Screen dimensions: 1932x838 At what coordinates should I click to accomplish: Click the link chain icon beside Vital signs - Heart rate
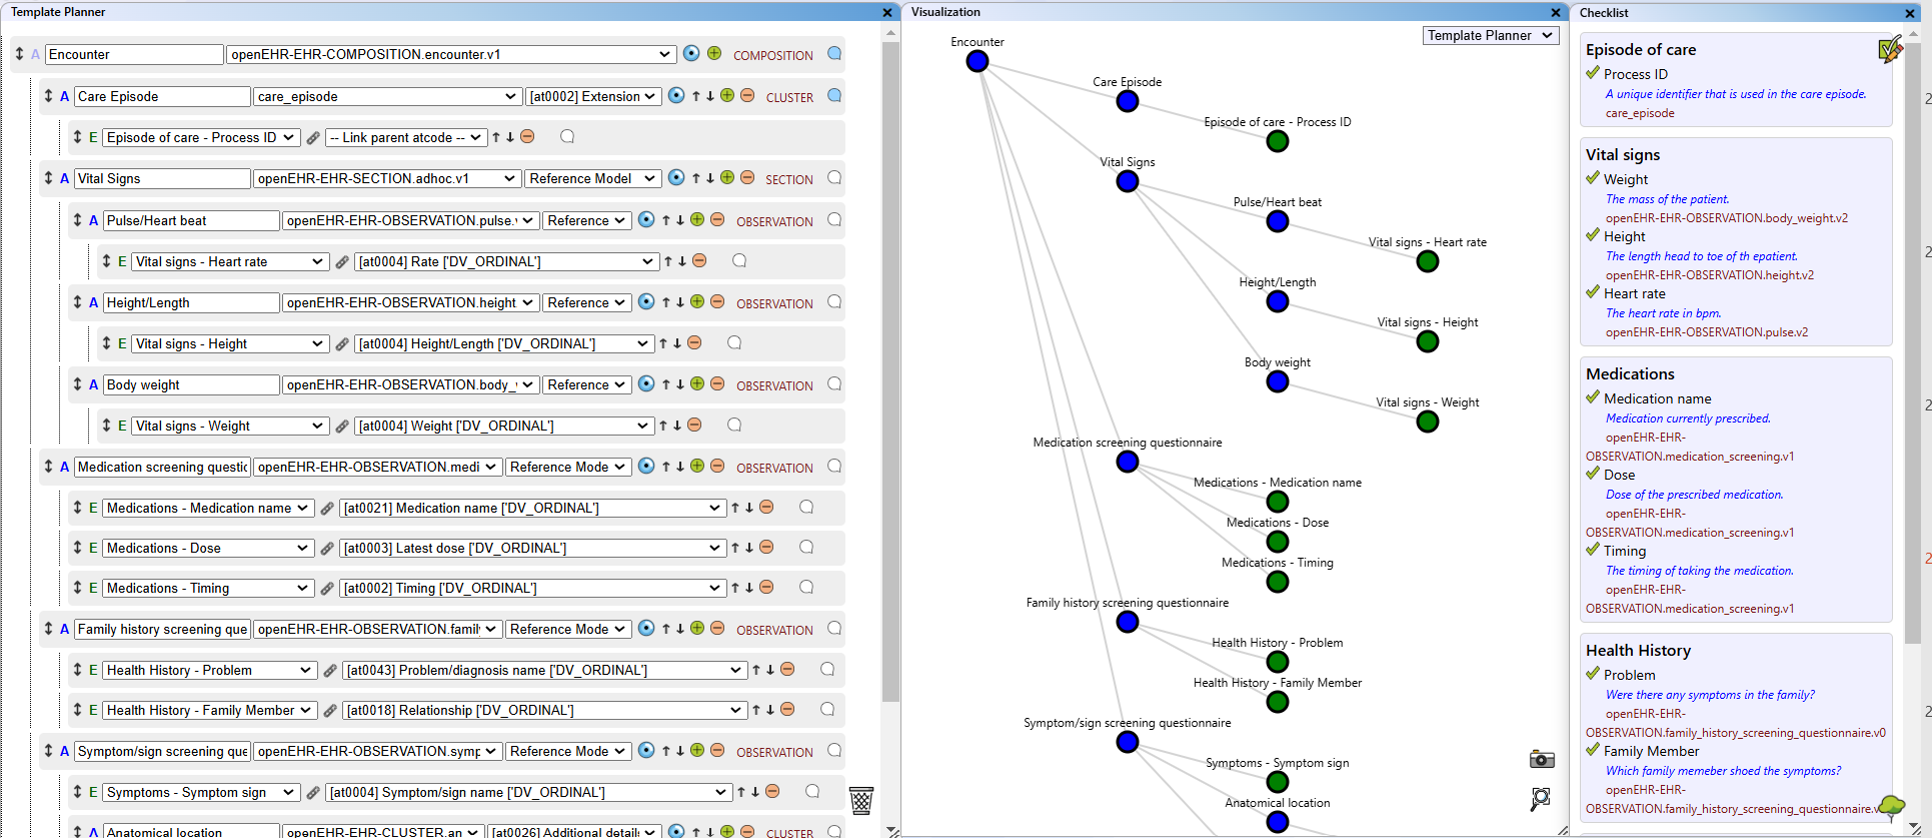click(x=342, y=262)
